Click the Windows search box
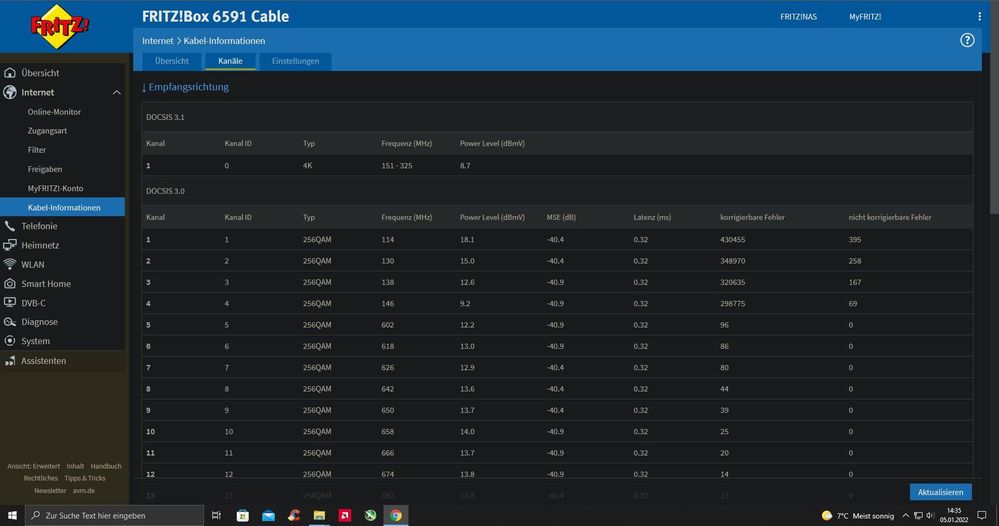The width and height of the screenshot is (999, 526). coord(115,515)
